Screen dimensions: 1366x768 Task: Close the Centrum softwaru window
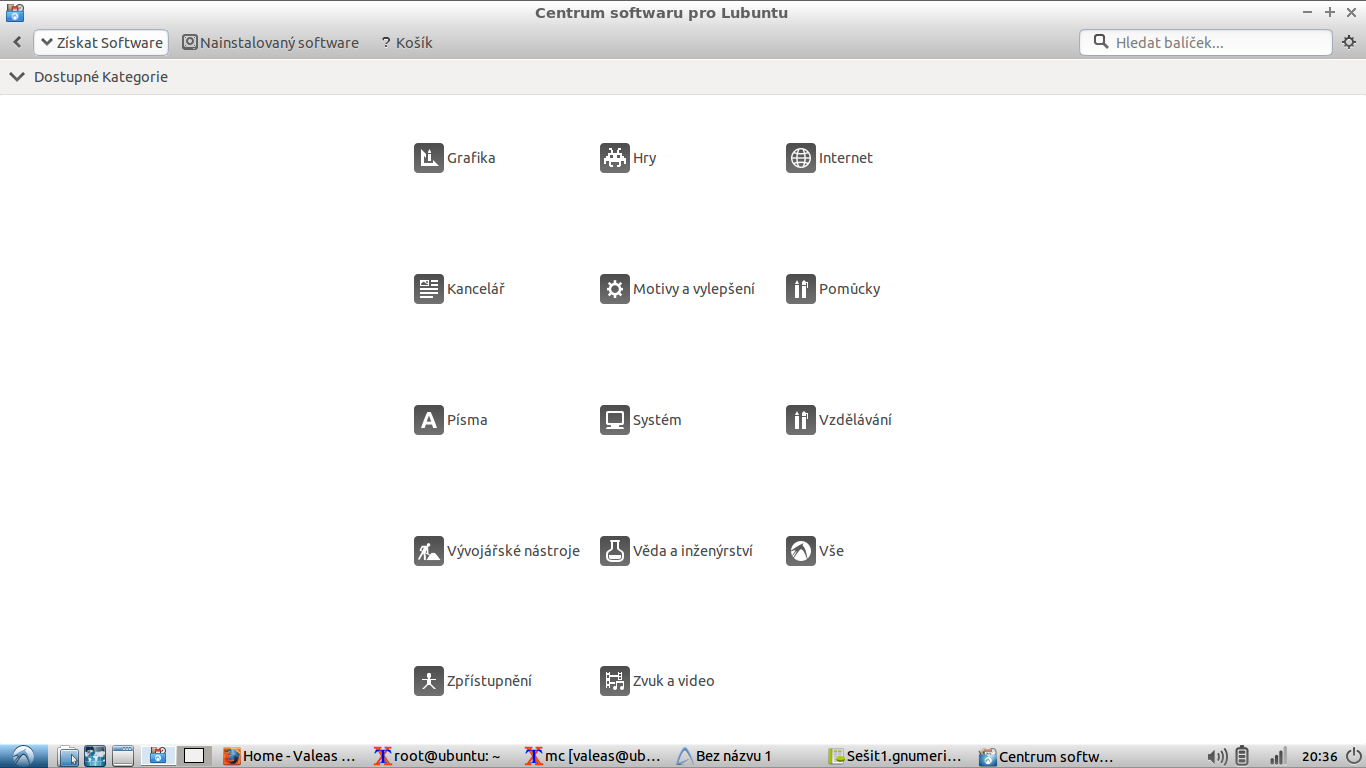1352,12
